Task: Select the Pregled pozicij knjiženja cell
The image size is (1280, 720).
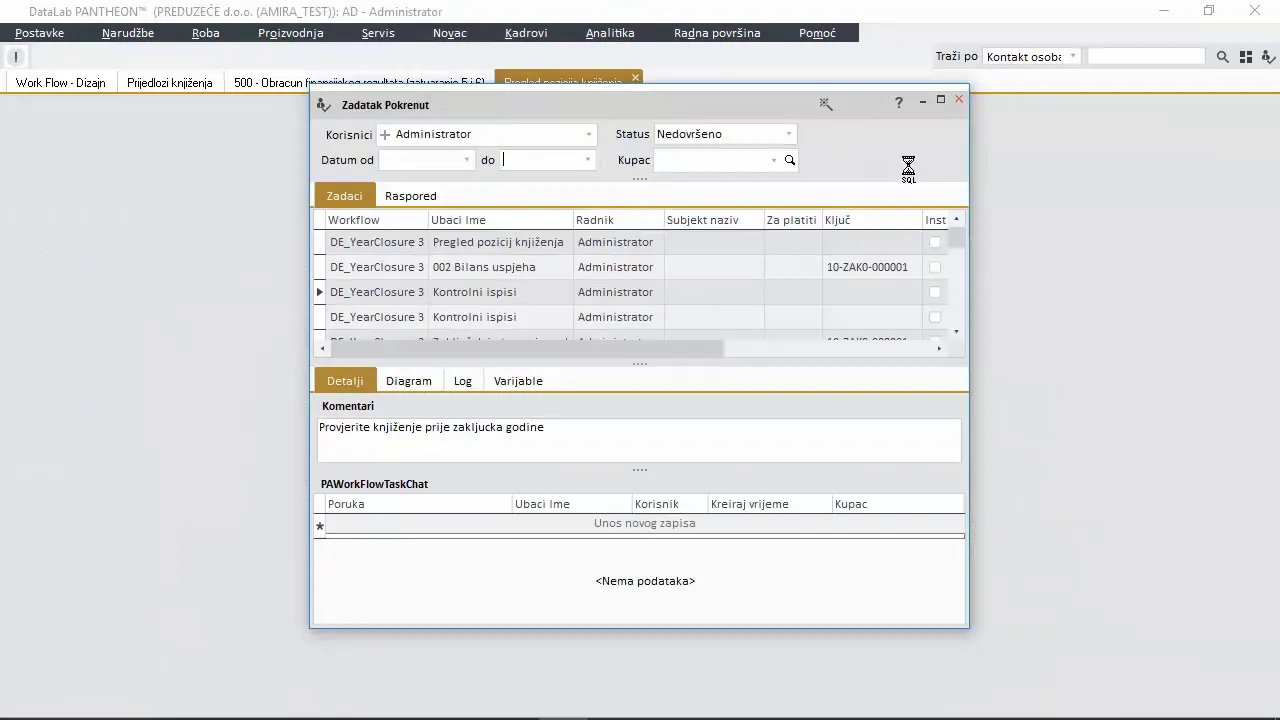Action: point(501,242)
